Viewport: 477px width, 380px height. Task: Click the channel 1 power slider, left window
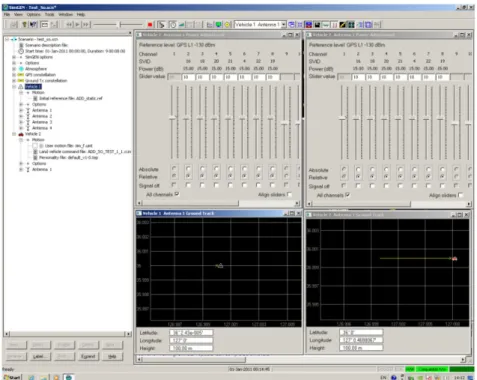[x=172, y=118]
